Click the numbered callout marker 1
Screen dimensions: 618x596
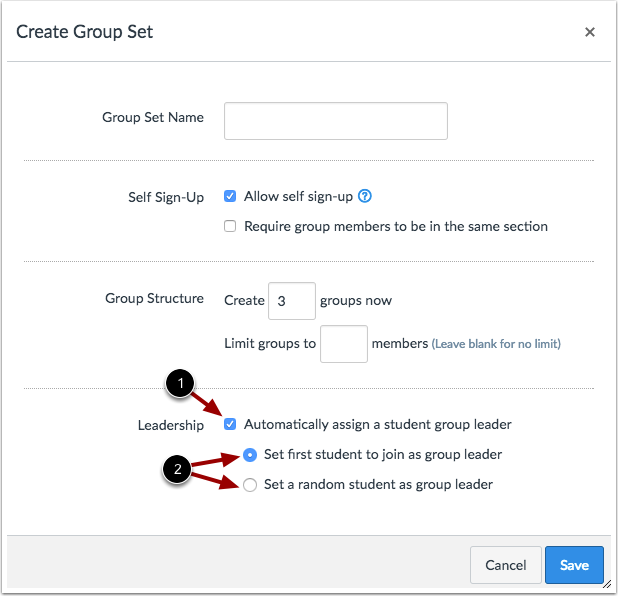tap(180, 383)
